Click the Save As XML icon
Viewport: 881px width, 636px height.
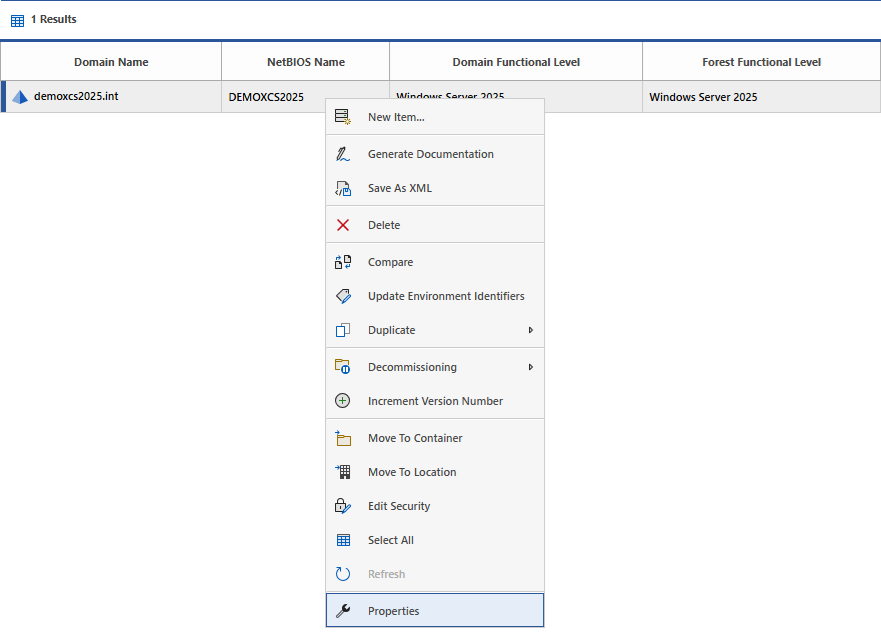point(343,188)
